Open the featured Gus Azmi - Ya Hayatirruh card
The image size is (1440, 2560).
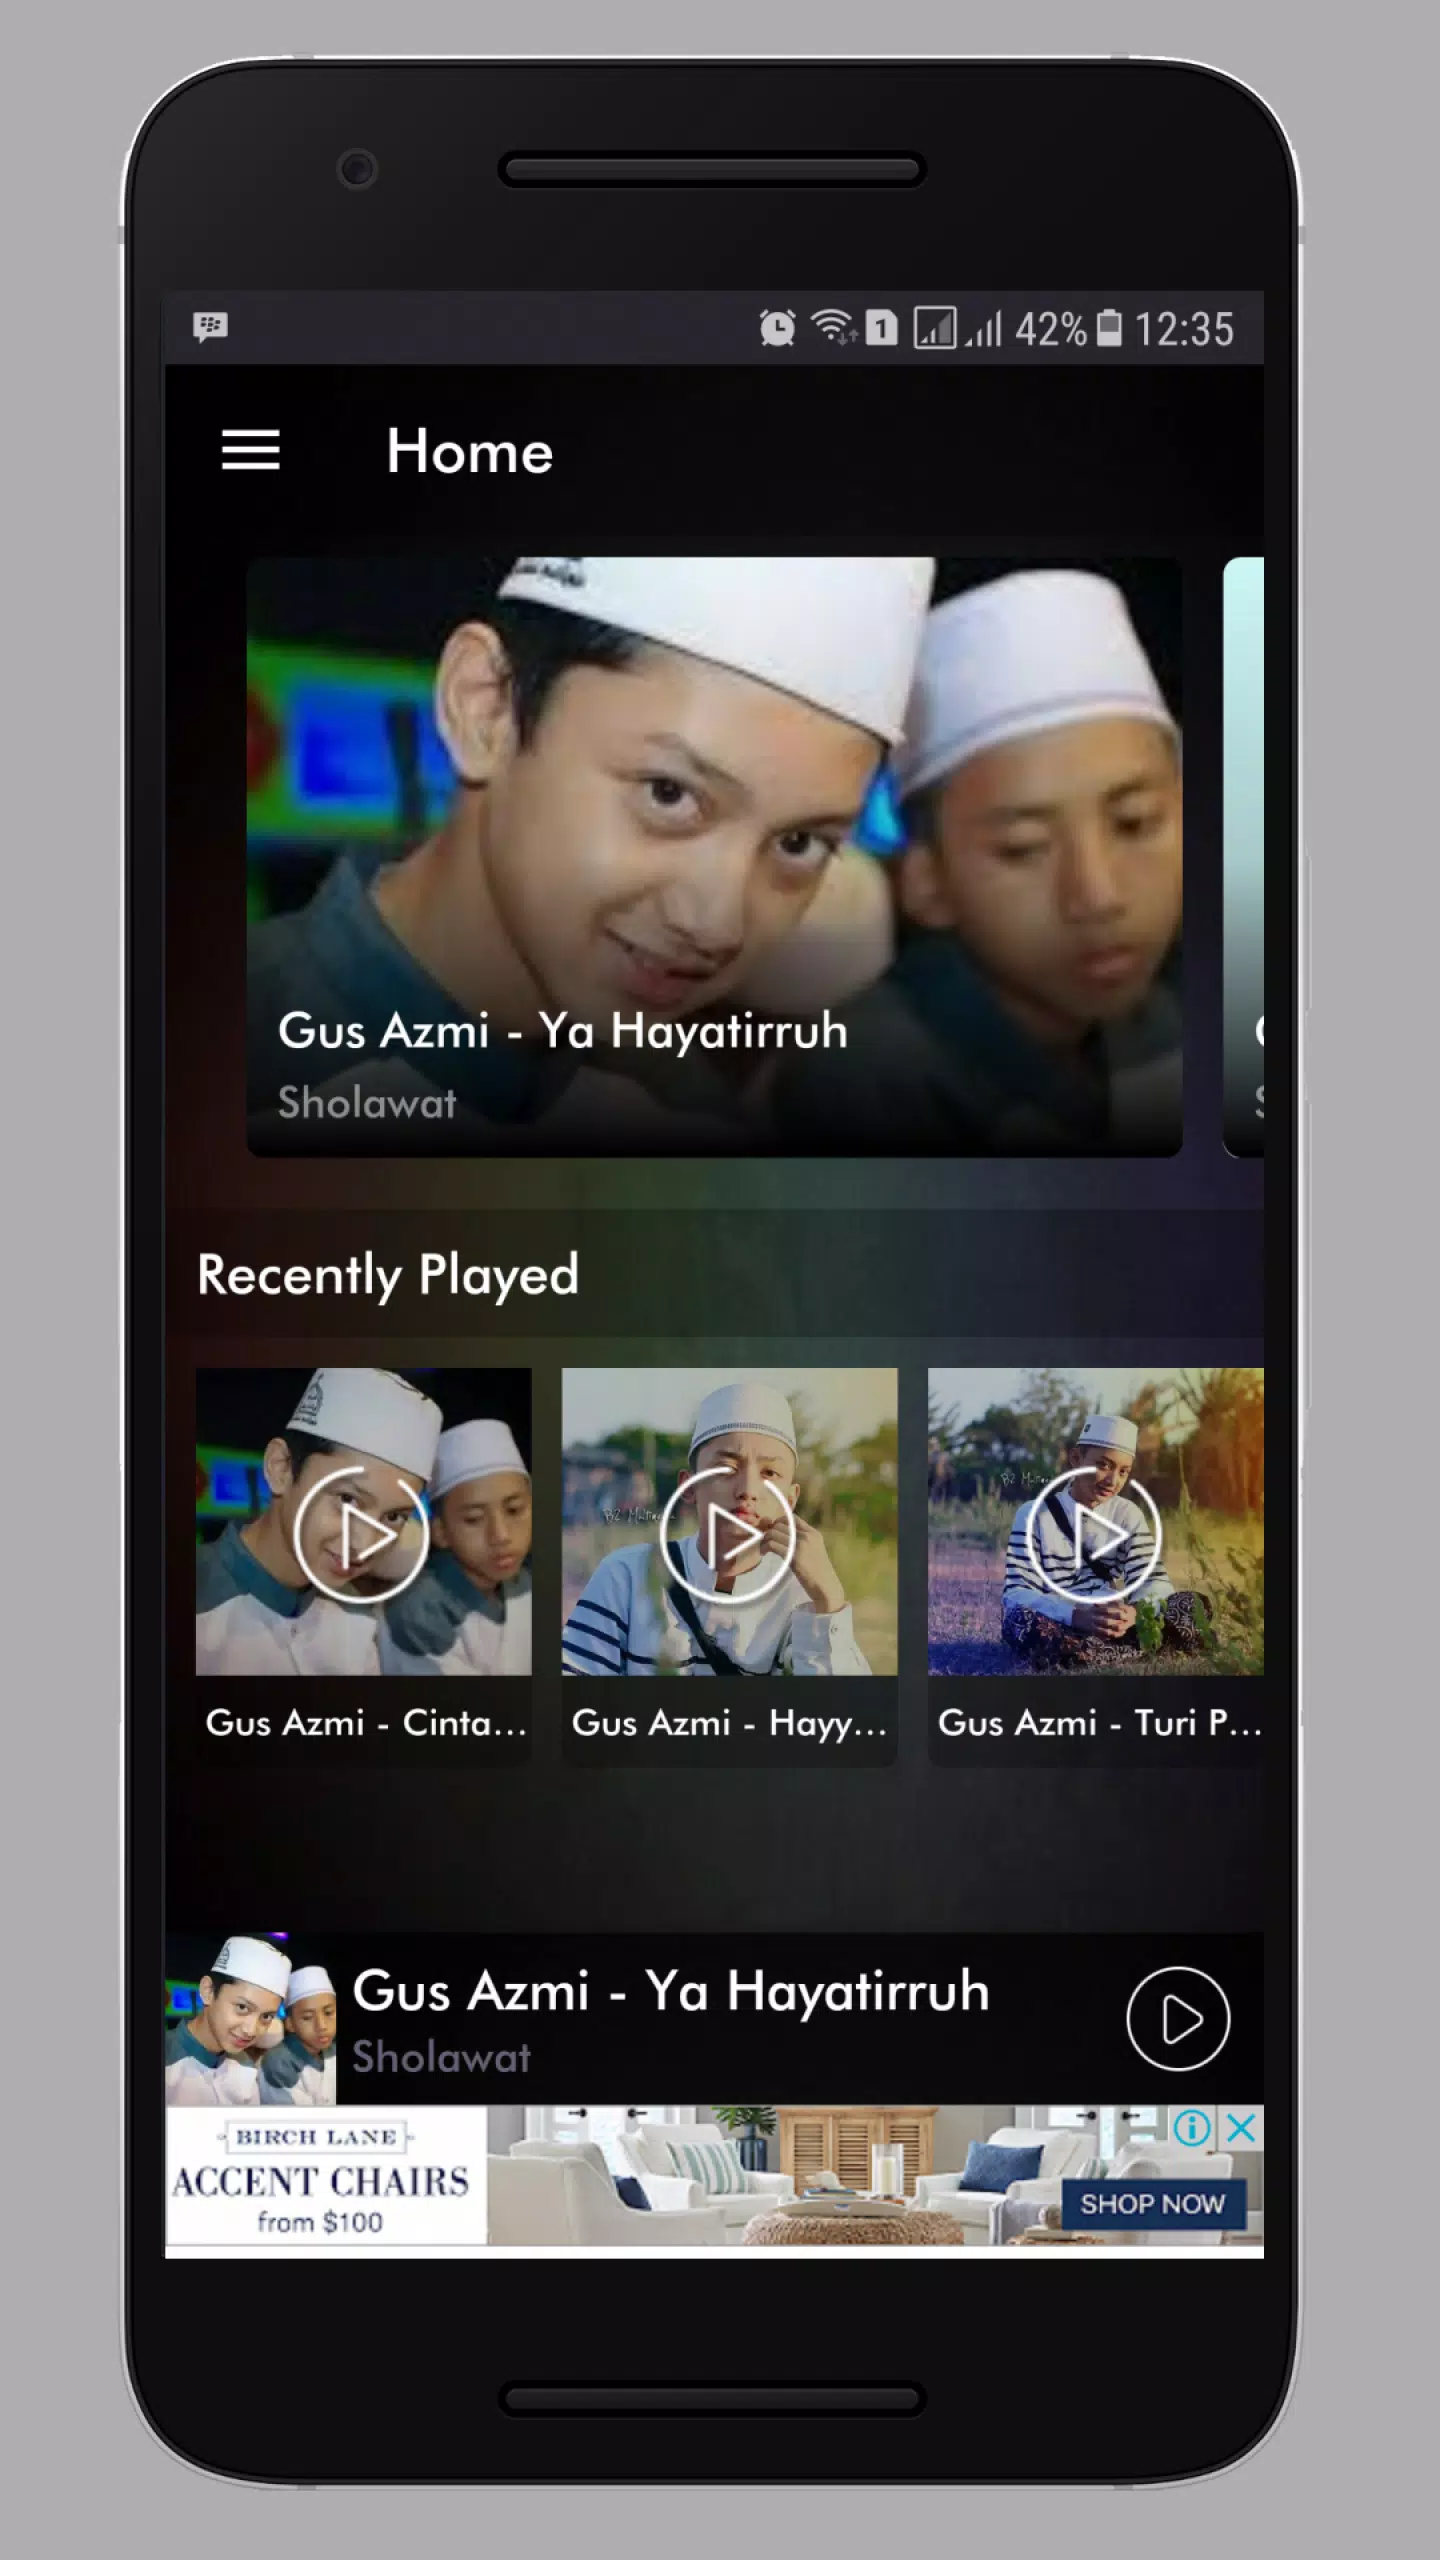[714, 857]
